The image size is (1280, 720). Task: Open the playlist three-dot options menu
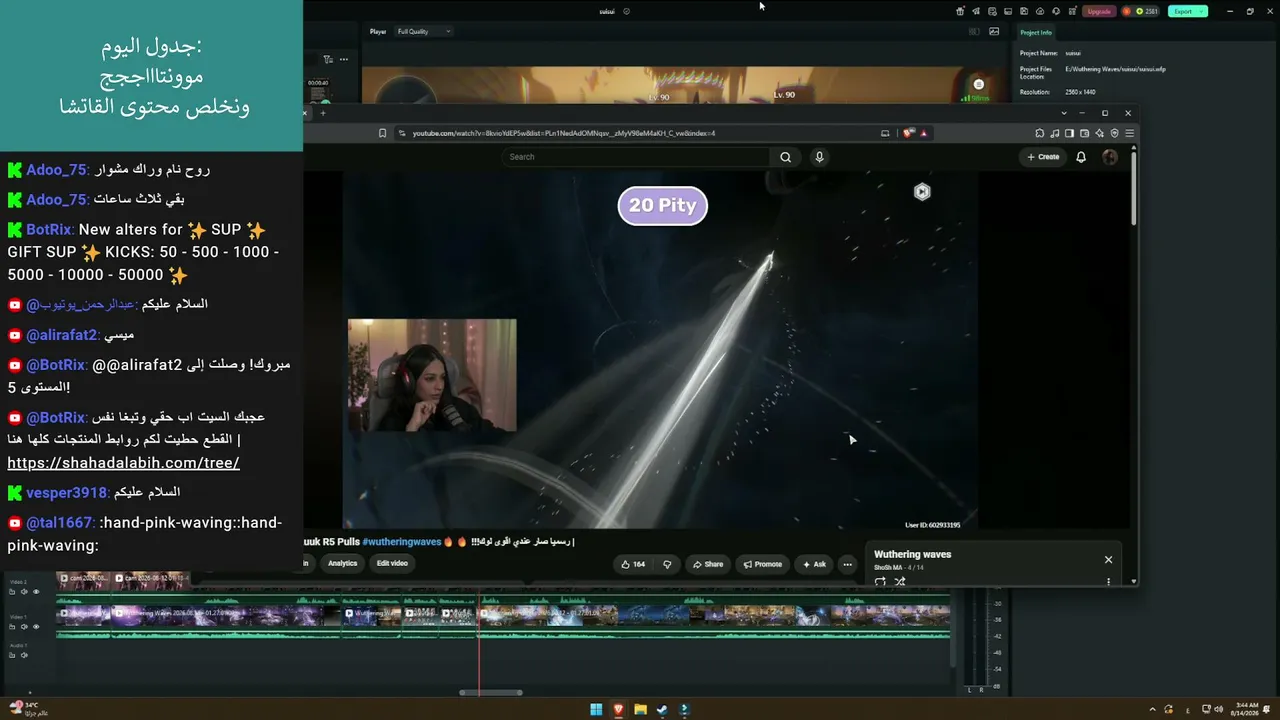pyautogui.click(x=1108, y=581)
